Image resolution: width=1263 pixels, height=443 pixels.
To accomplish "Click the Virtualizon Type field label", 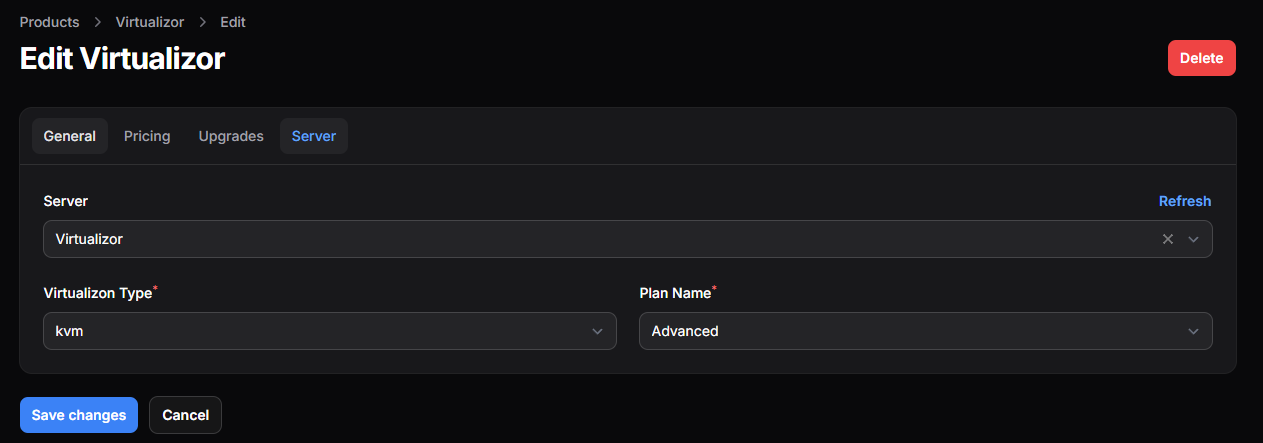I will coord(98,293).
